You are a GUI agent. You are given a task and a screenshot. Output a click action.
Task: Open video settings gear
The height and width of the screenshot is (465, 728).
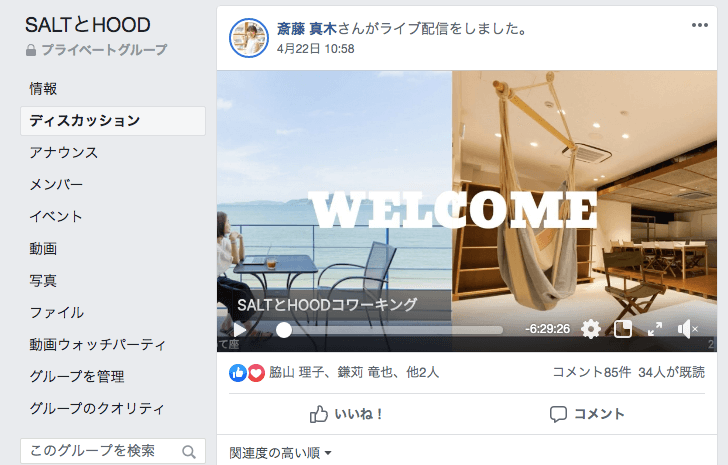coord(591,329)
